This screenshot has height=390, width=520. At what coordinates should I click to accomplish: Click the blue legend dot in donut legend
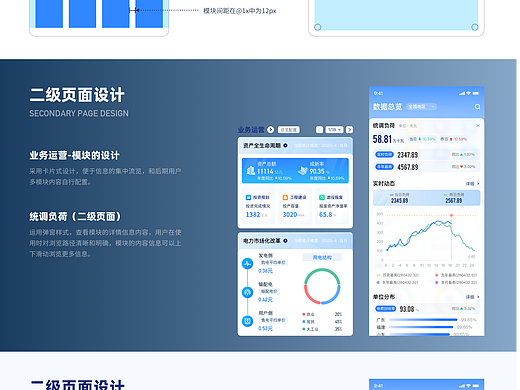pos(304,322)
